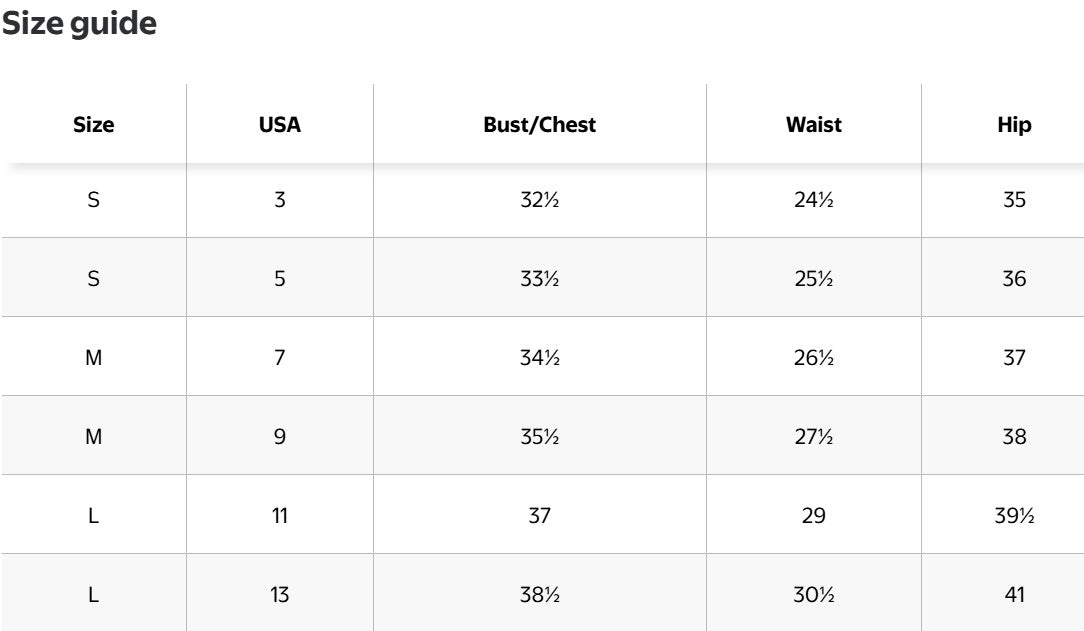
Task: Click the 37 bust/chest value in the size 11 row
Action: click(539, 516)
